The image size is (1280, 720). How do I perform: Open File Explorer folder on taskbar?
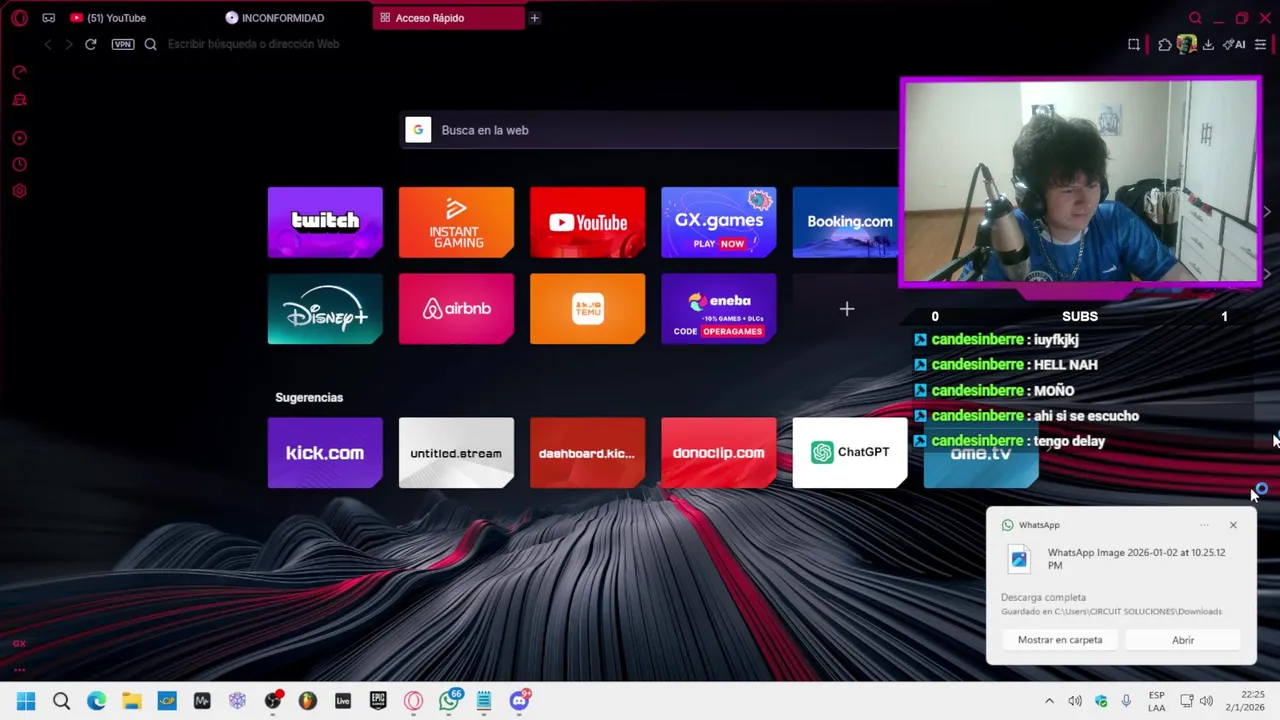pyautogui.click(x=131, y=701)
